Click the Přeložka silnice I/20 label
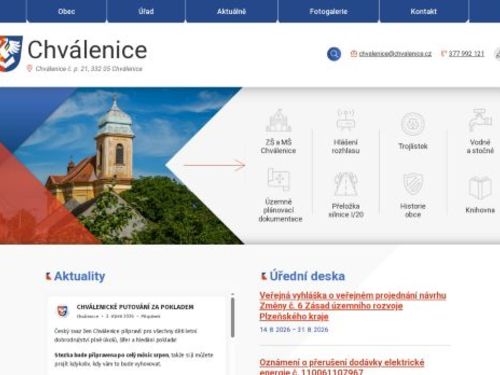This screenshot has height=375, width=500. pyautogui.click(x=346, y=210)
